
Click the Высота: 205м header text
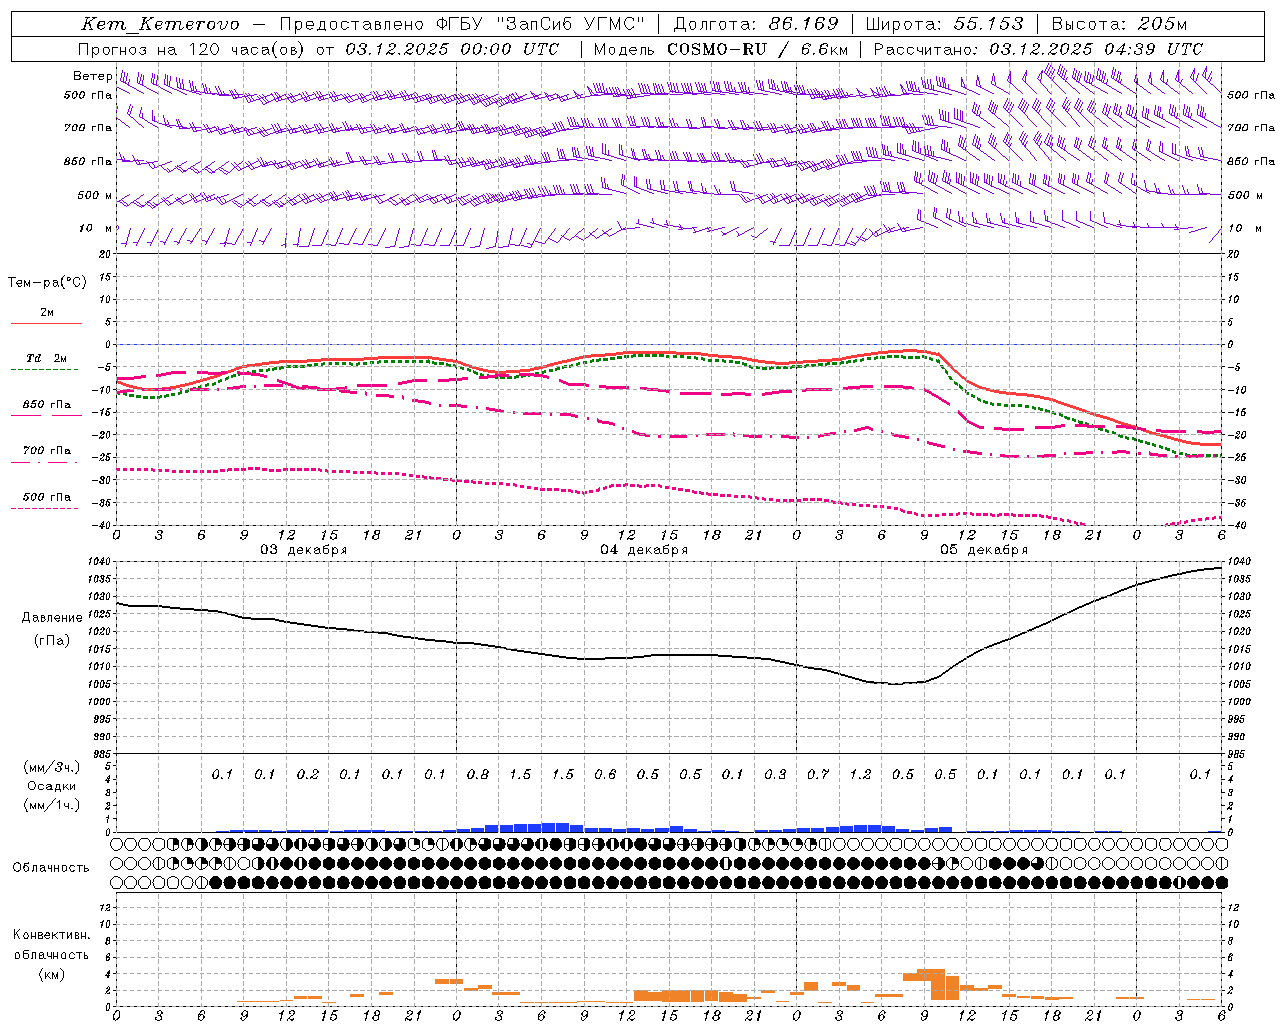tap(1119, 24)
